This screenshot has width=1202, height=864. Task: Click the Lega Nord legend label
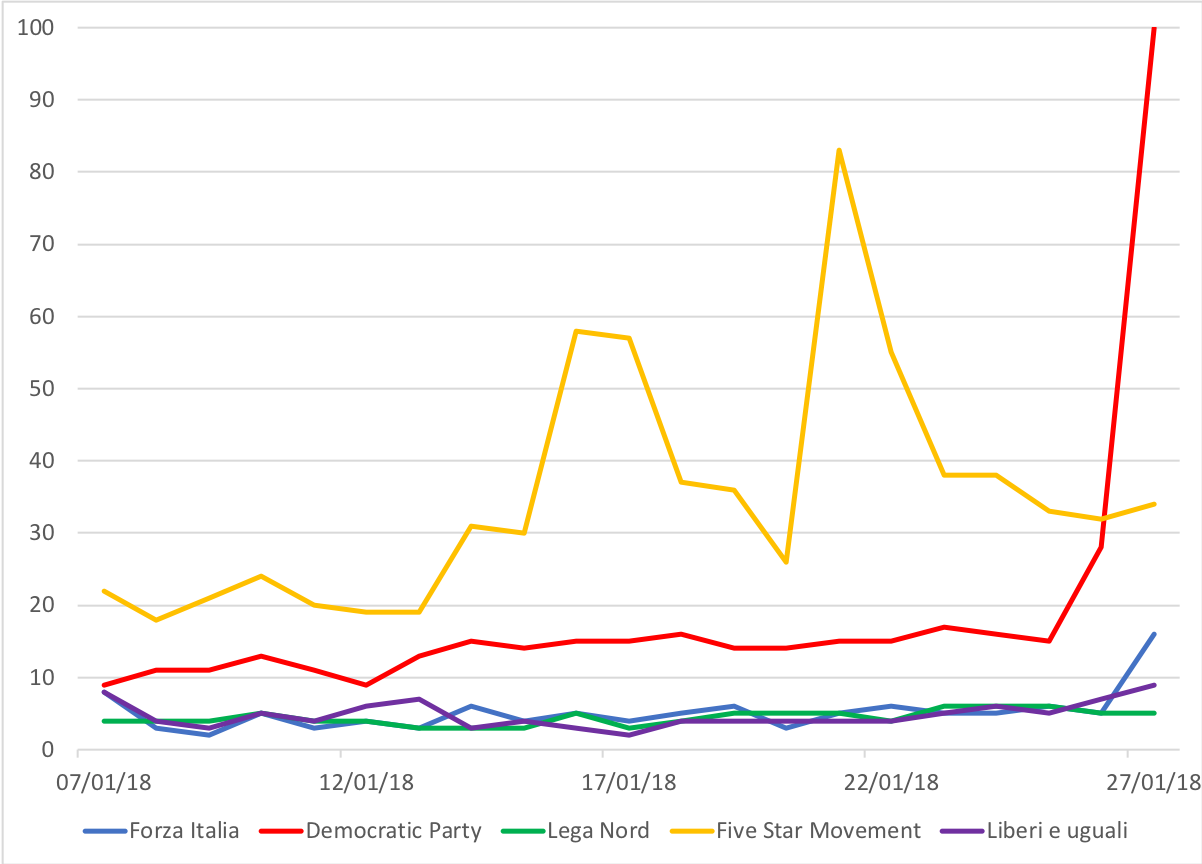598,830
